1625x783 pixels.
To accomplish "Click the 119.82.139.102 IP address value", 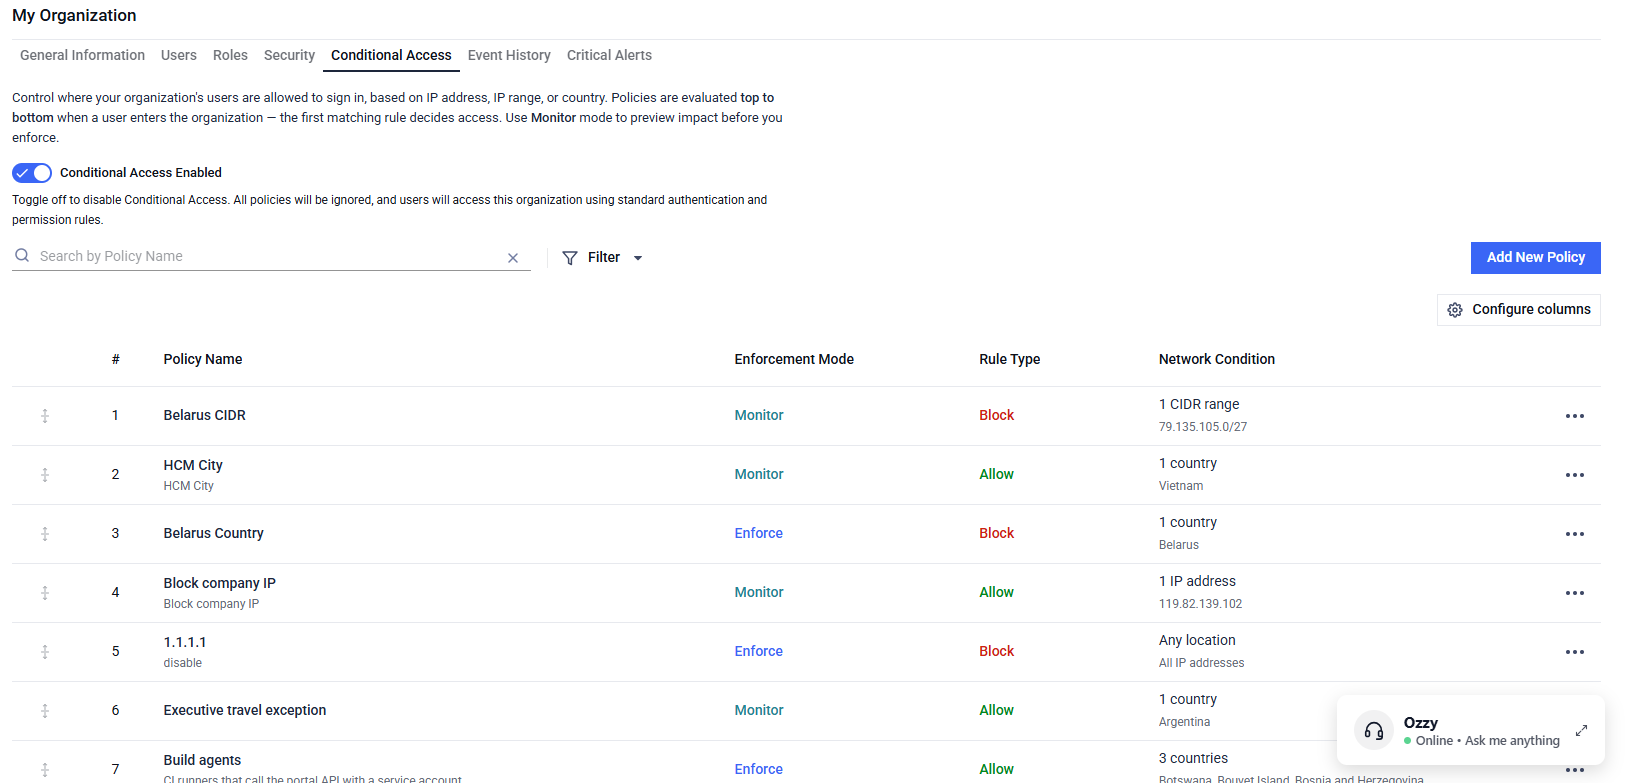I will tap(1201, 604).
